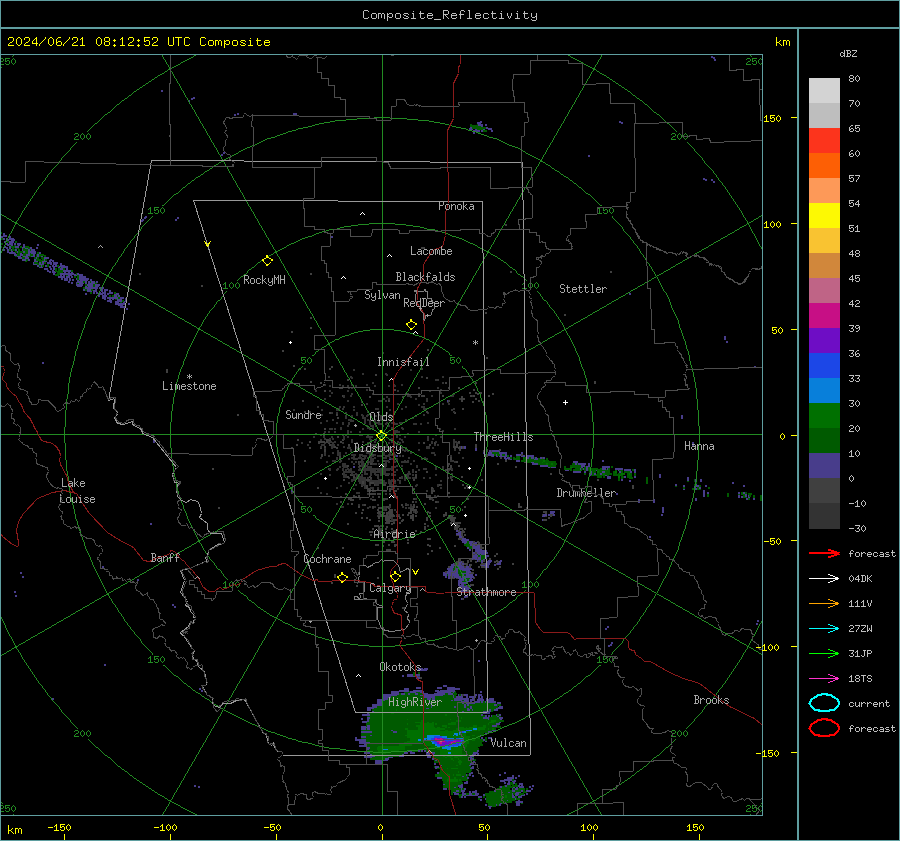Select the red forecast ellipse legend icon
This screenshot has height=841, width=900.
(824, 728)
